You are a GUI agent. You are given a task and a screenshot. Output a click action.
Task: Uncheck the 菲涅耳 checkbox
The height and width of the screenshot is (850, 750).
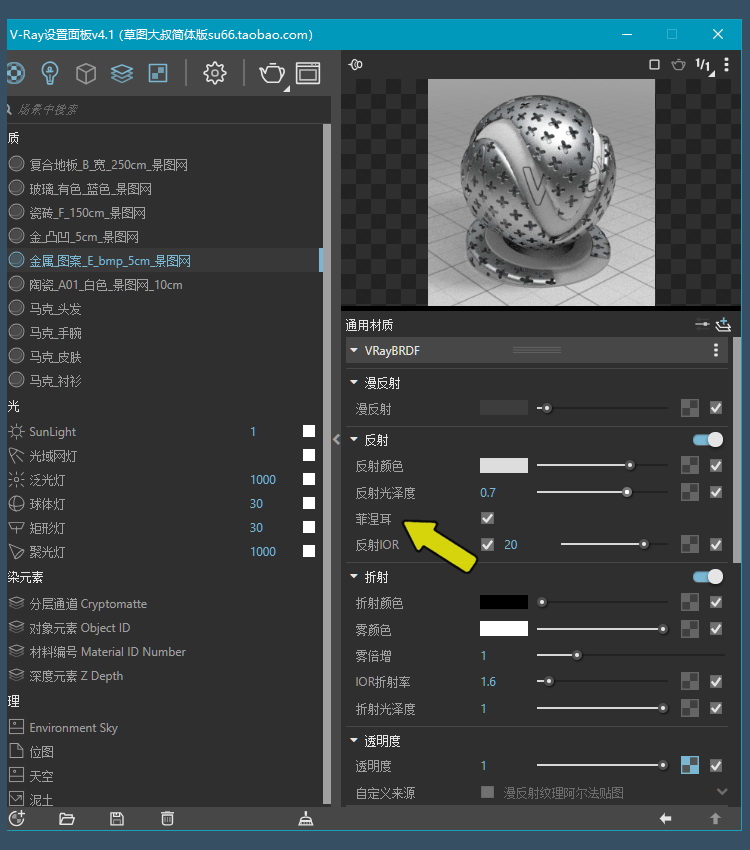(x=487, y=518)
